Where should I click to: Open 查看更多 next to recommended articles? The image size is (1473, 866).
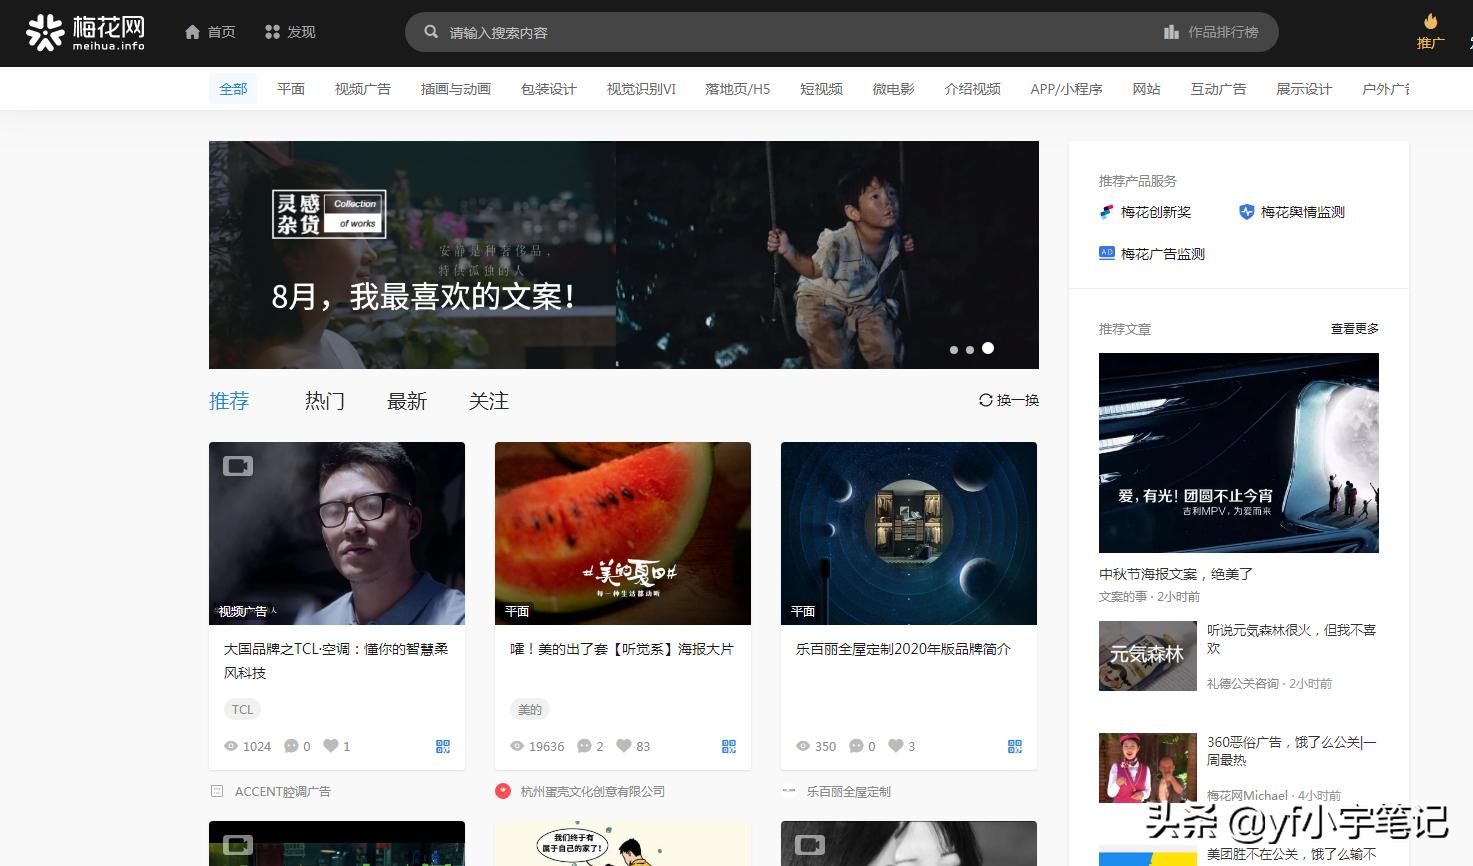coord(1353,328)
